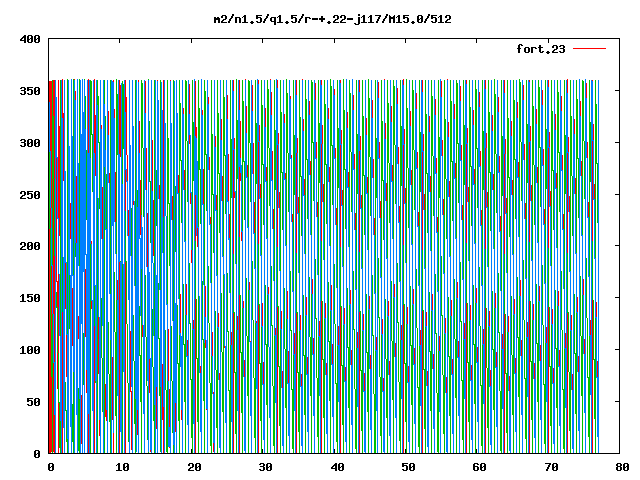This screenshot has width=640, height=480.
Task: Click x-axis label 30
Action: pyautogui.click(x=266, y=467)
